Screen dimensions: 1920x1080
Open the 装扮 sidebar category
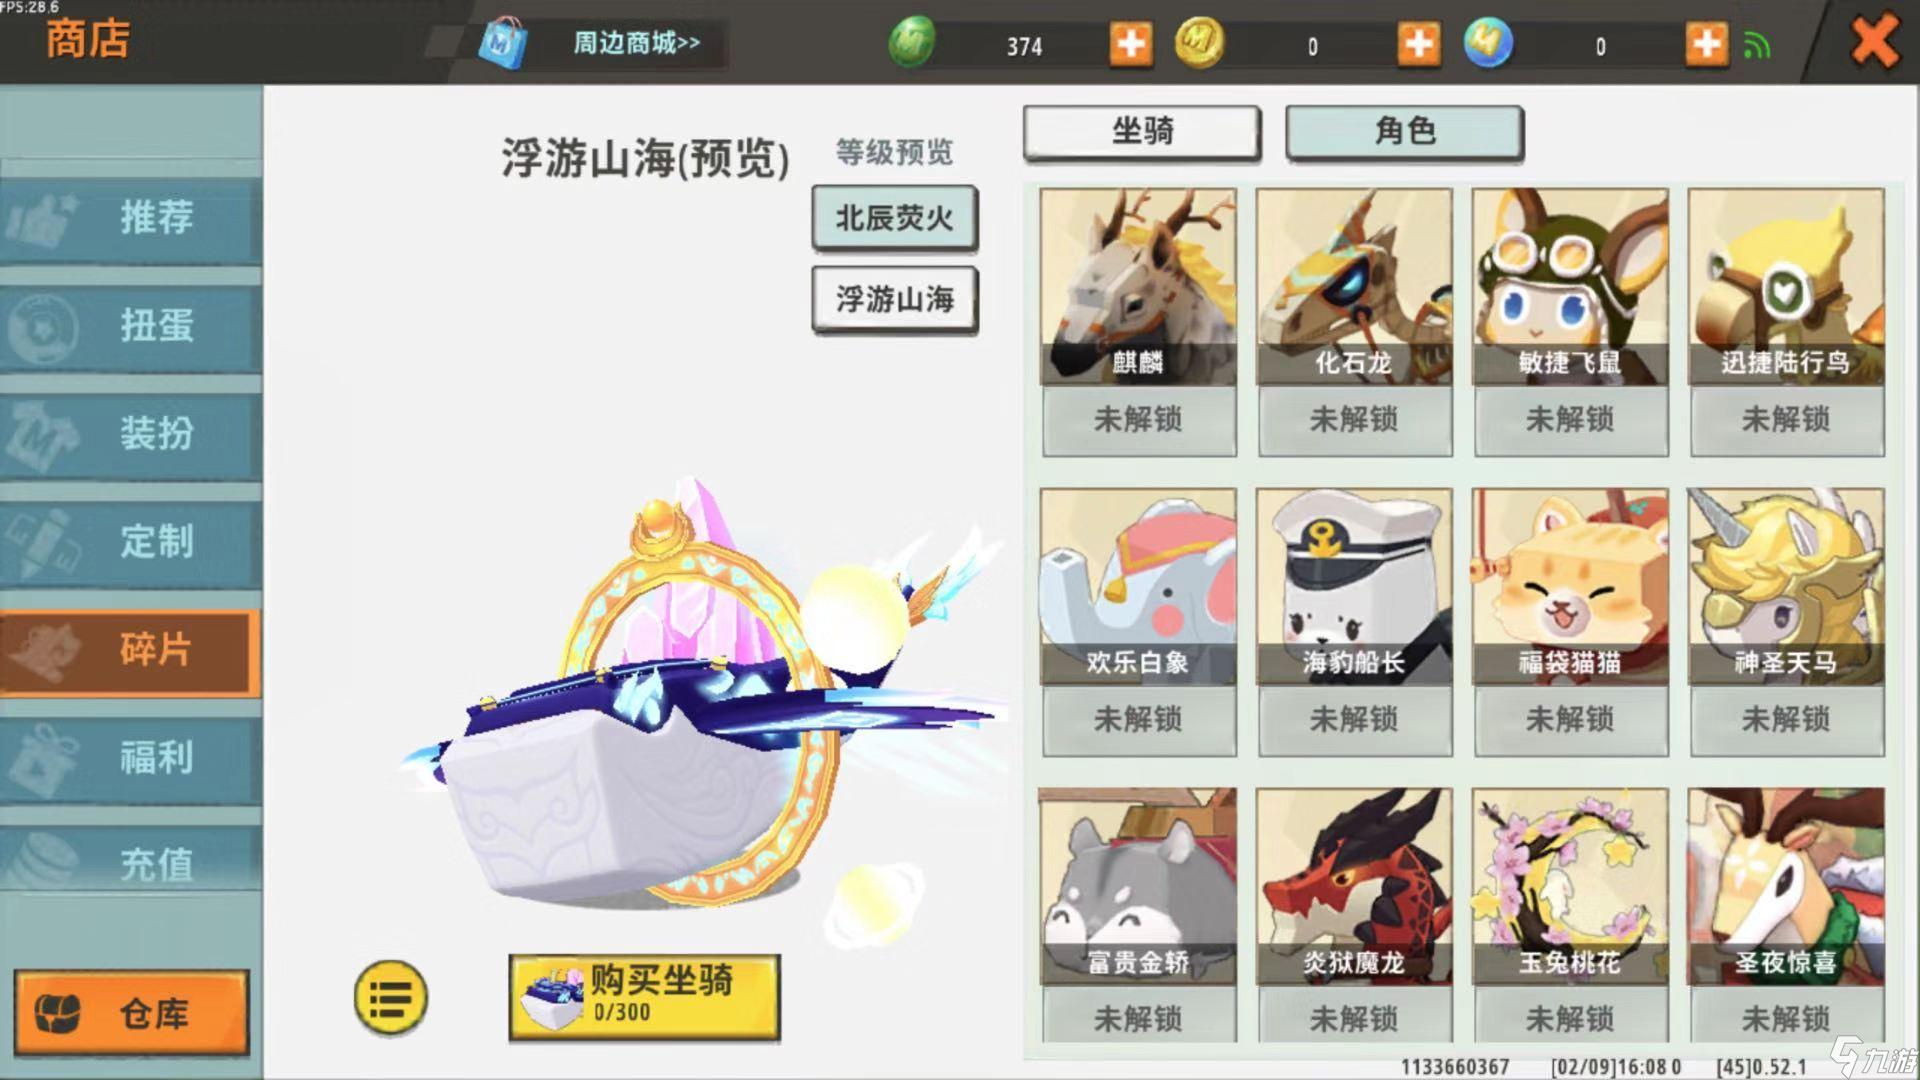[131, 434]
